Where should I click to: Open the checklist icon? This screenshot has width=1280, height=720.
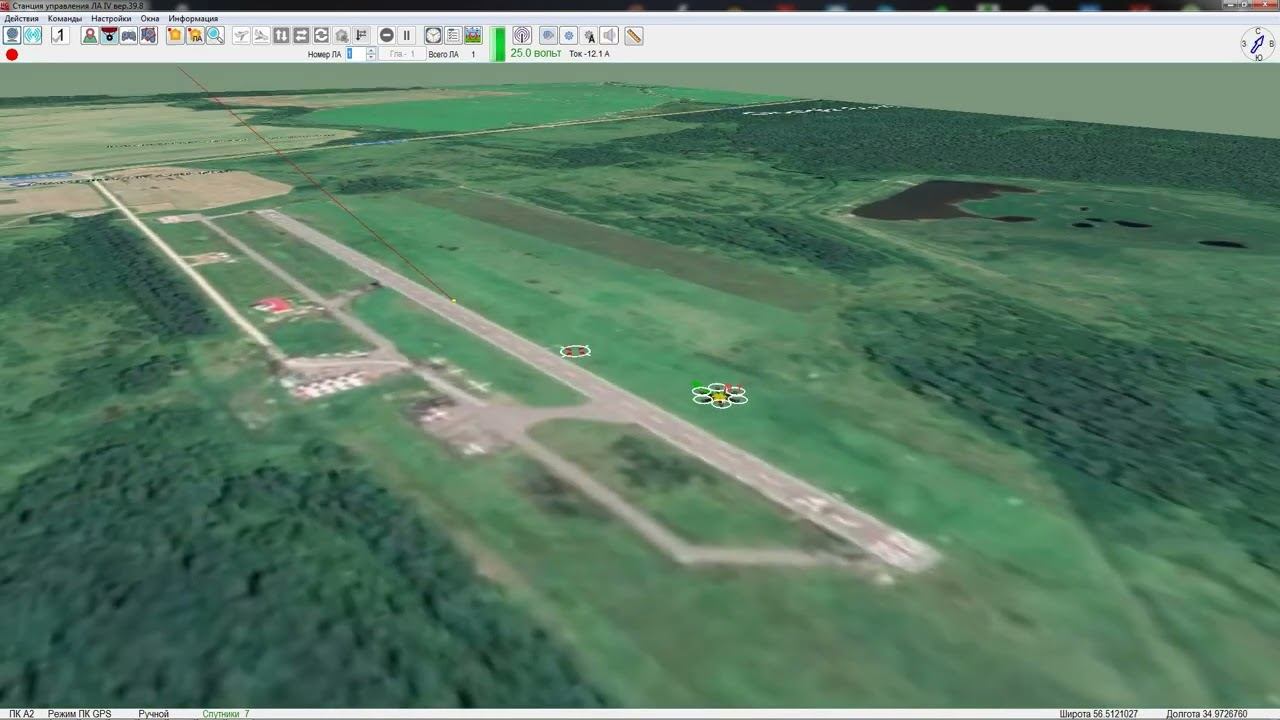coord(453,36)
